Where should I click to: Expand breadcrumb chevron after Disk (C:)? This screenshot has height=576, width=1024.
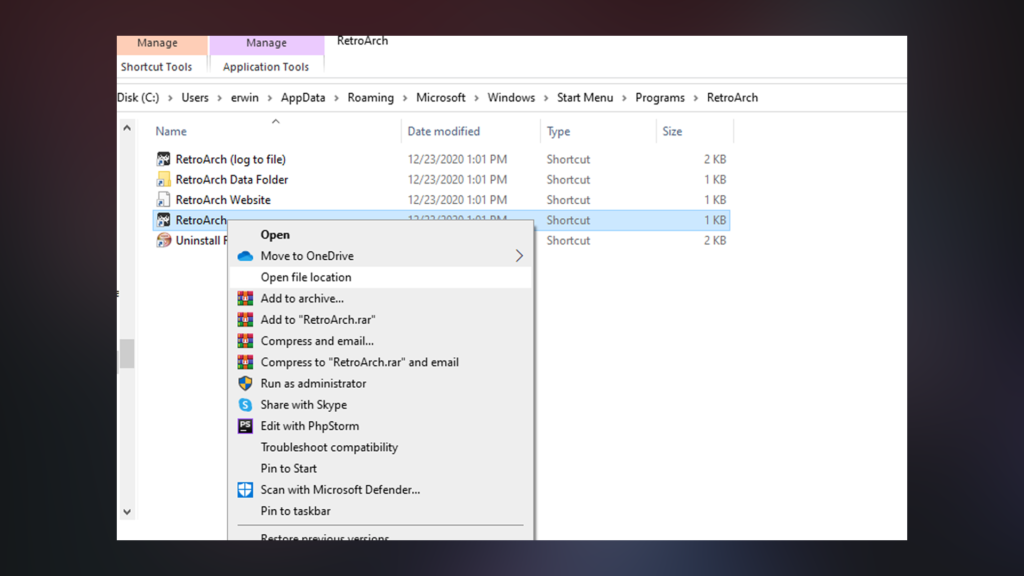170,99
